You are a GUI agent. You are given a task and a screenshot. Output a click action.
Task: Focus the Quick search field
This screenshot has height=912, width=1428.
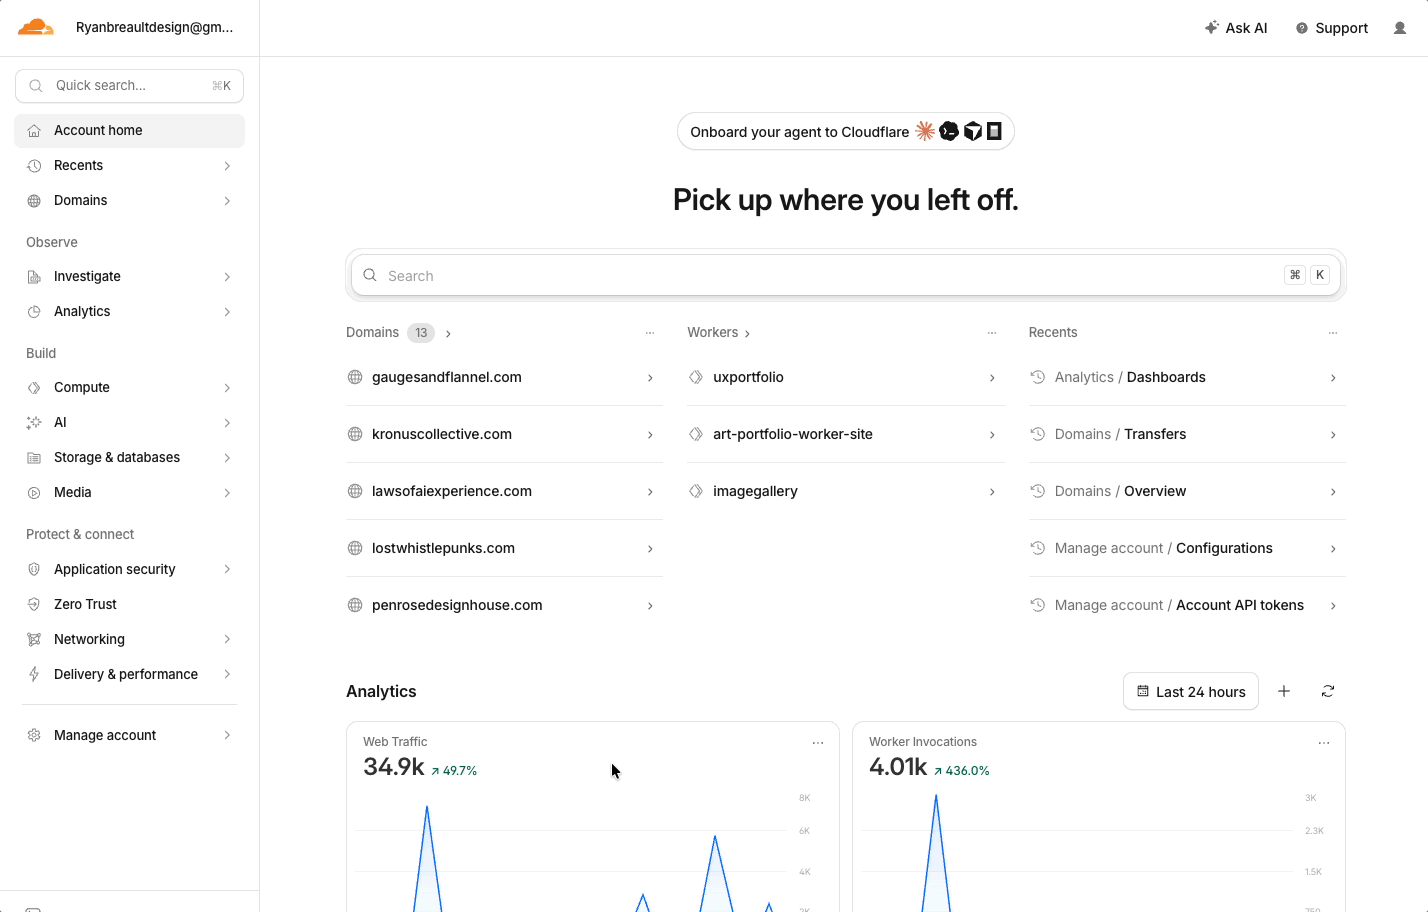click(129, 86)
